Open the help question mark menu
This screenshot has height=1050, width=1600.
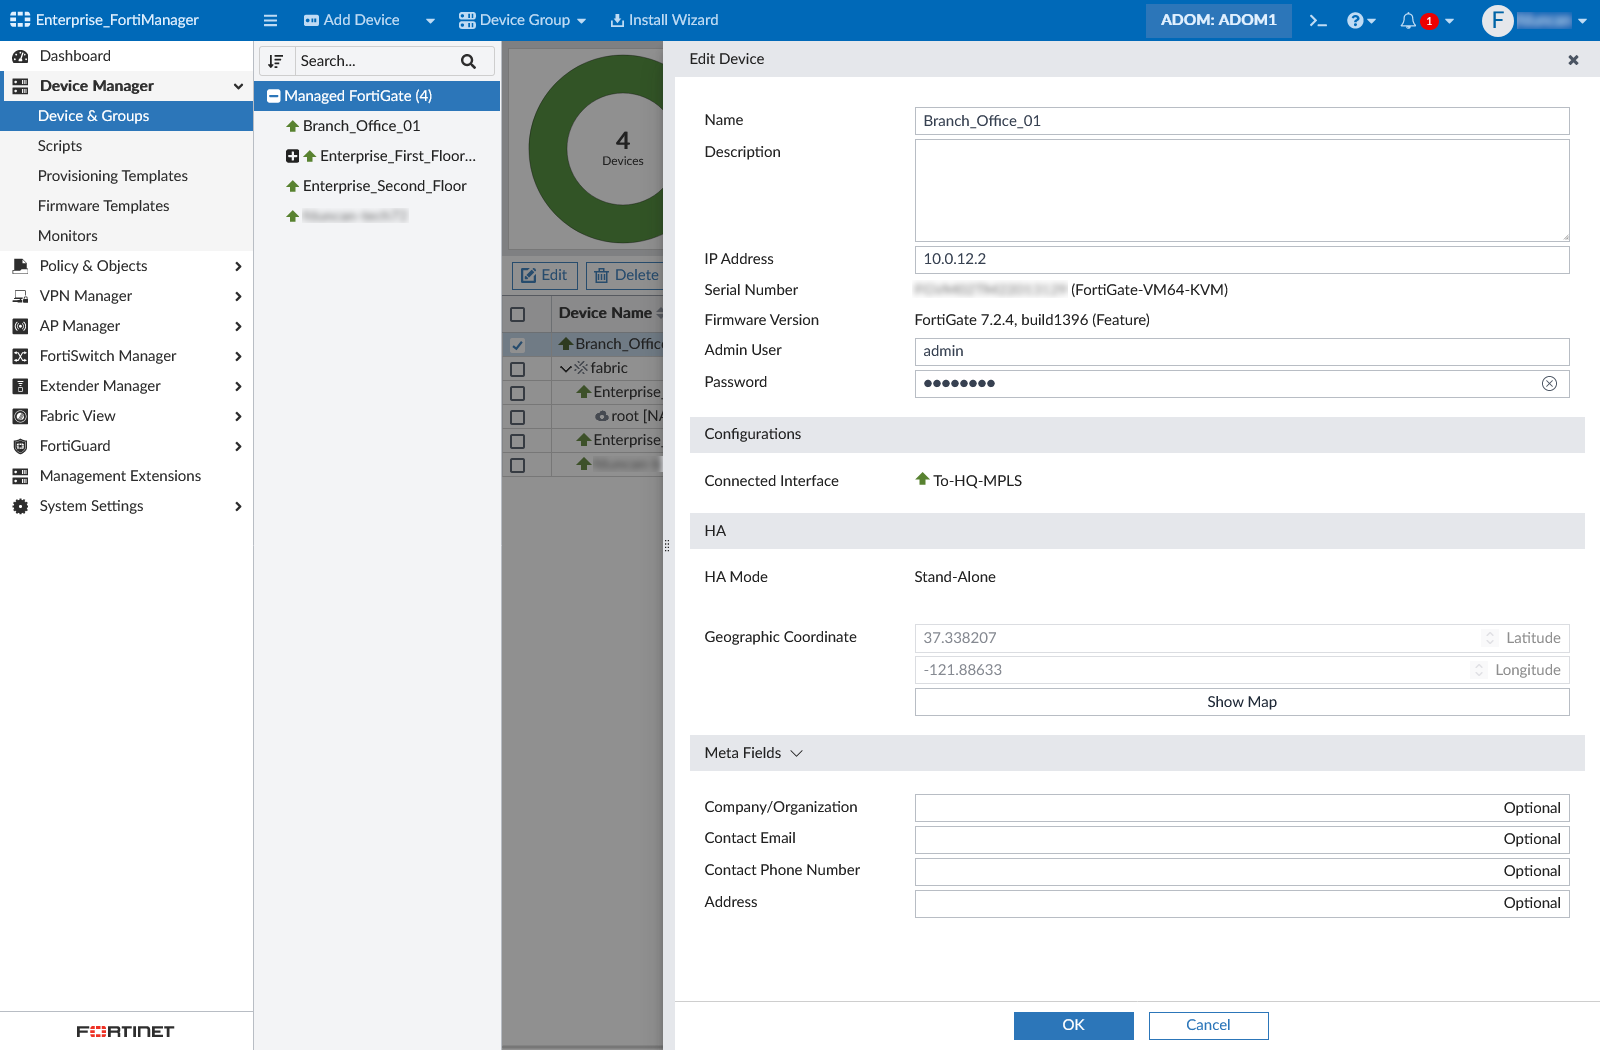1356,20
